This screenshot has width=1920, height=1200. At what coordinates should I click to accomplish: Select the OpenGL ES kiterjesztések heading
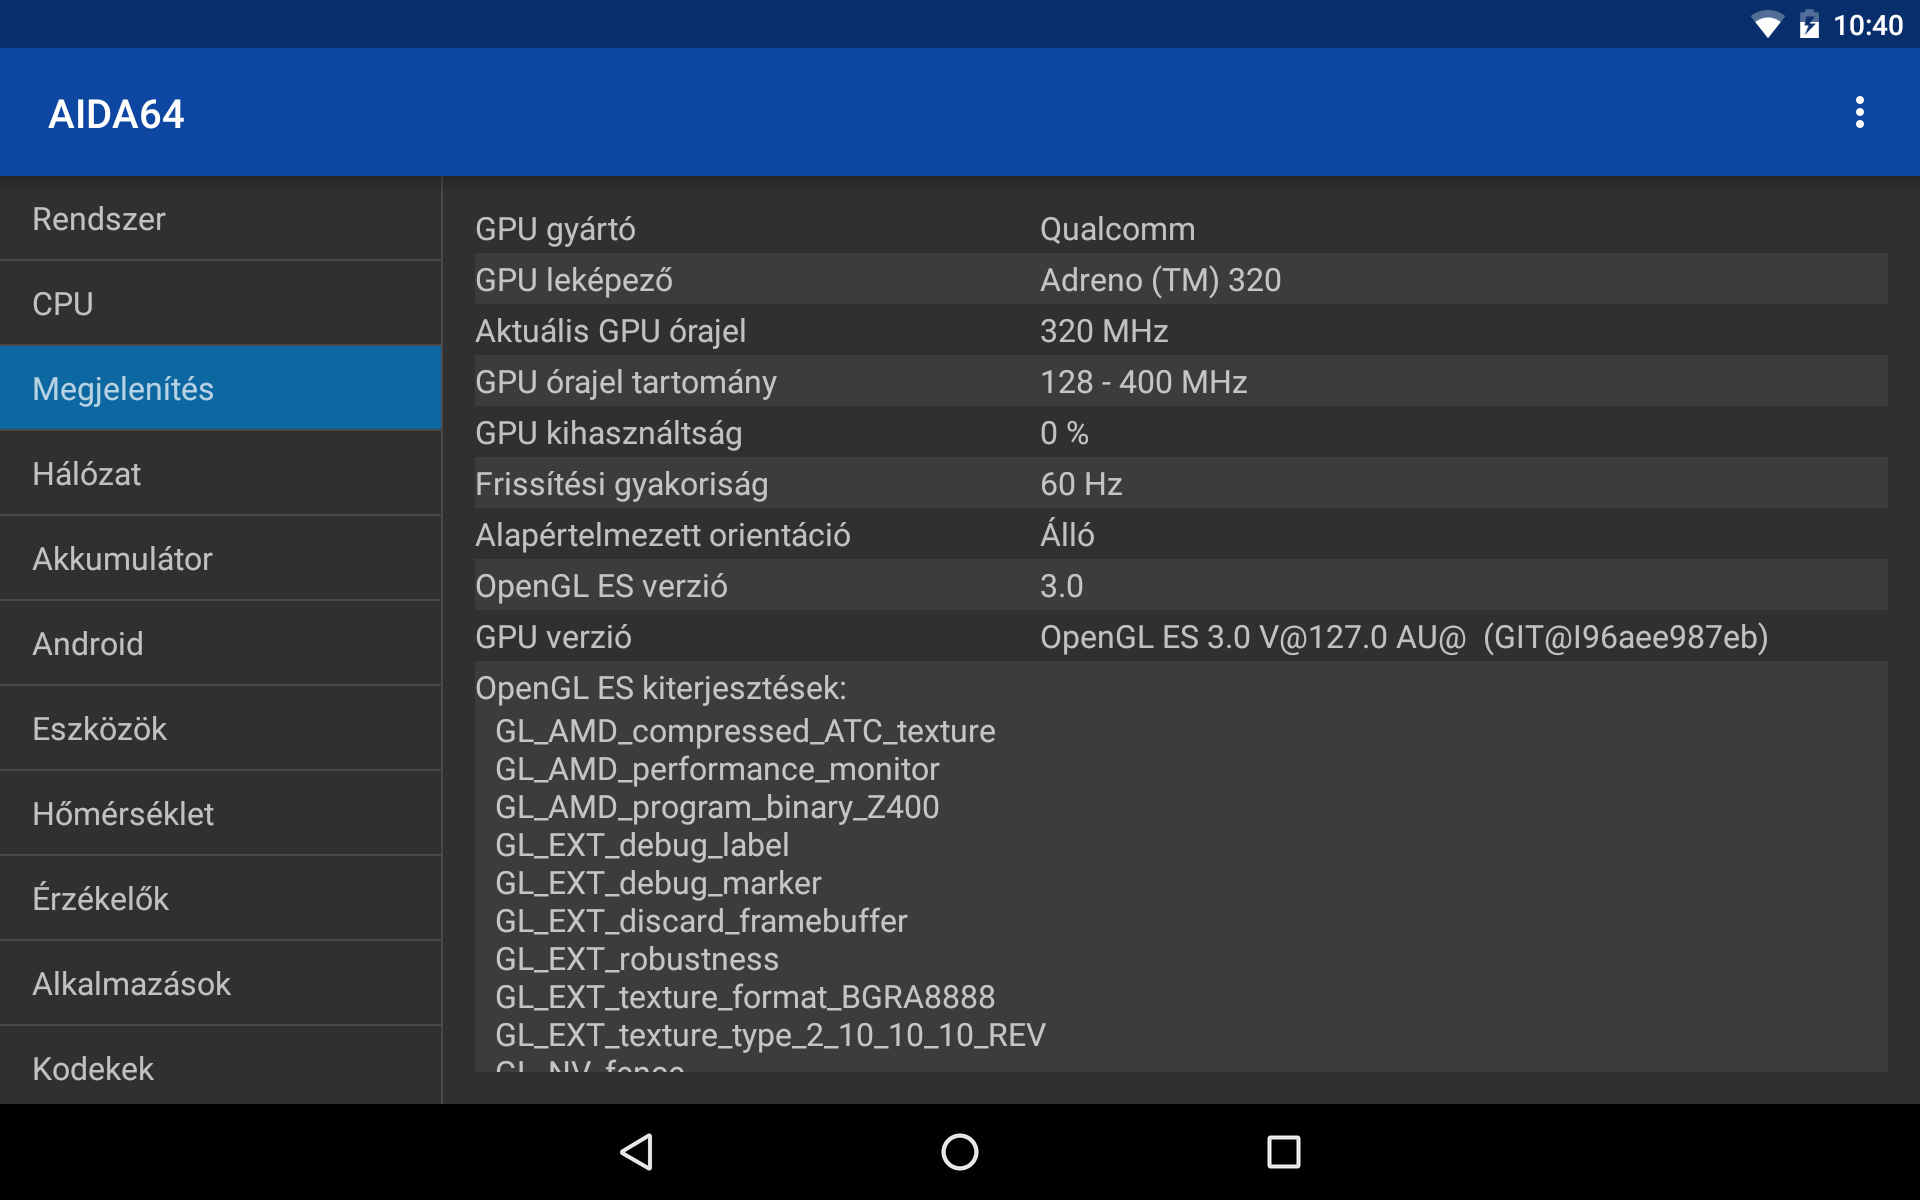click(x=660, y=688)
